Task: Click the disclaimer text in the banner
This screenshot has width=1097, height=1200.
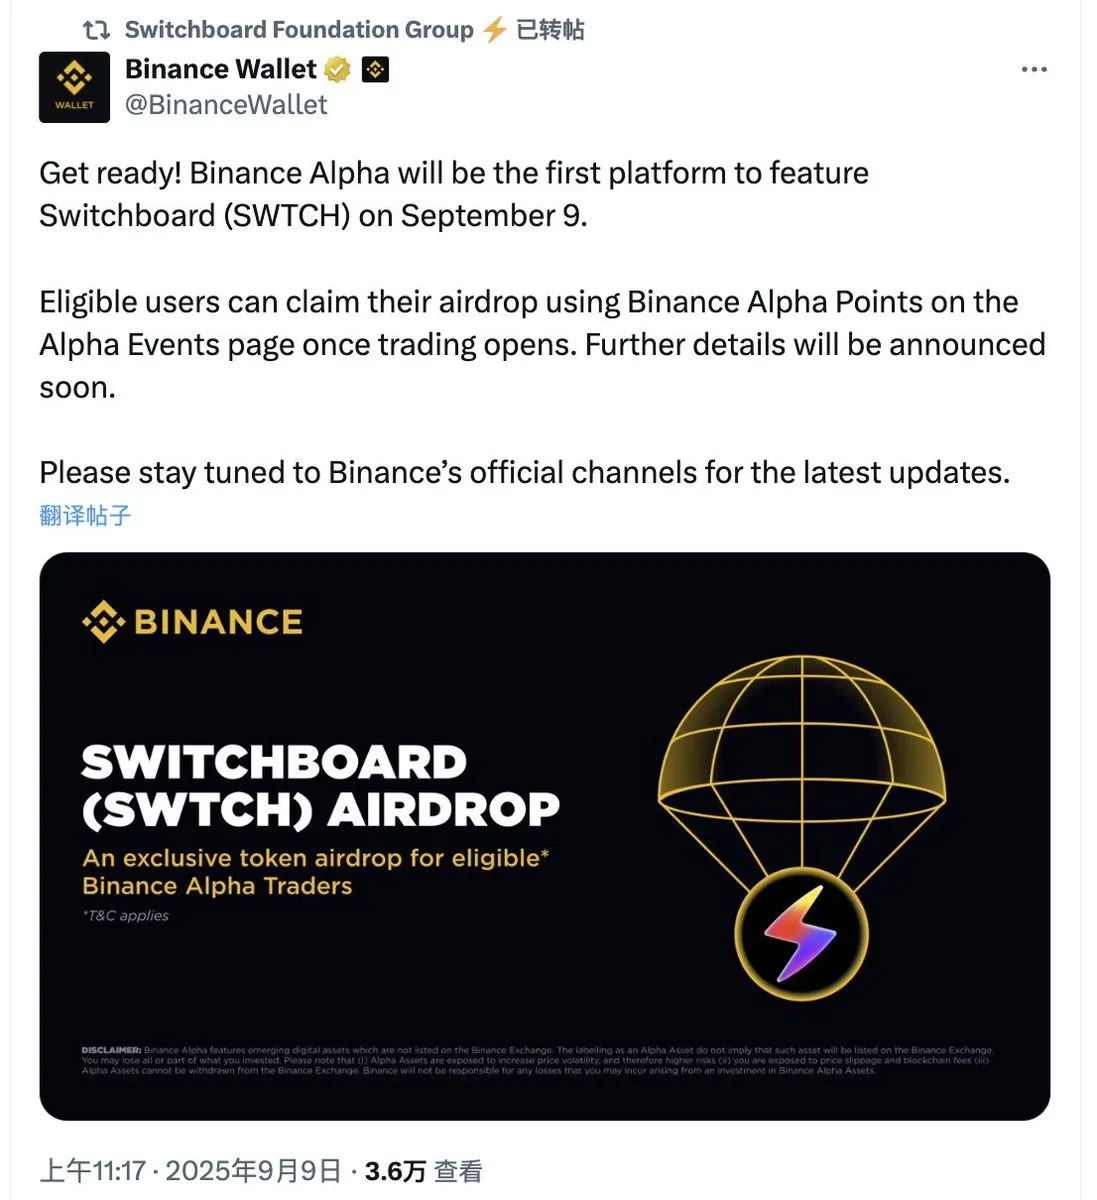Action: point(537,1060)
